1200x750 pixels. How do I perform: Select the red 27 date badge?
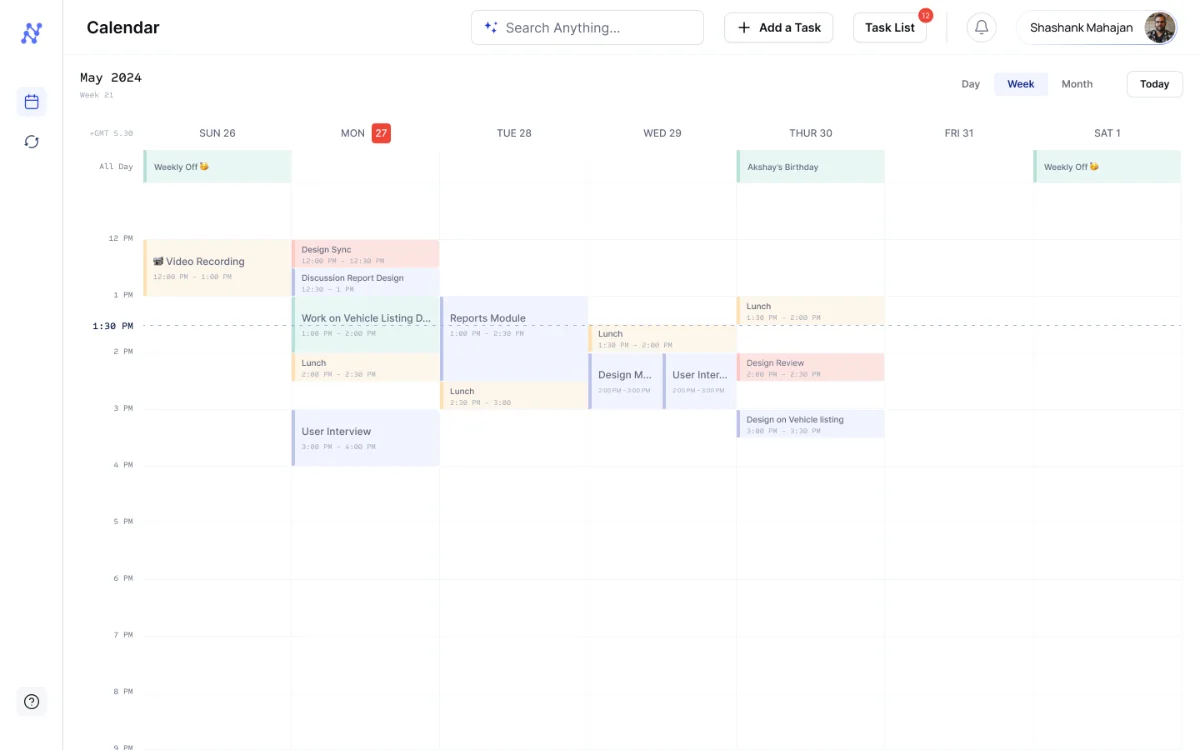[x=381, y=133]
